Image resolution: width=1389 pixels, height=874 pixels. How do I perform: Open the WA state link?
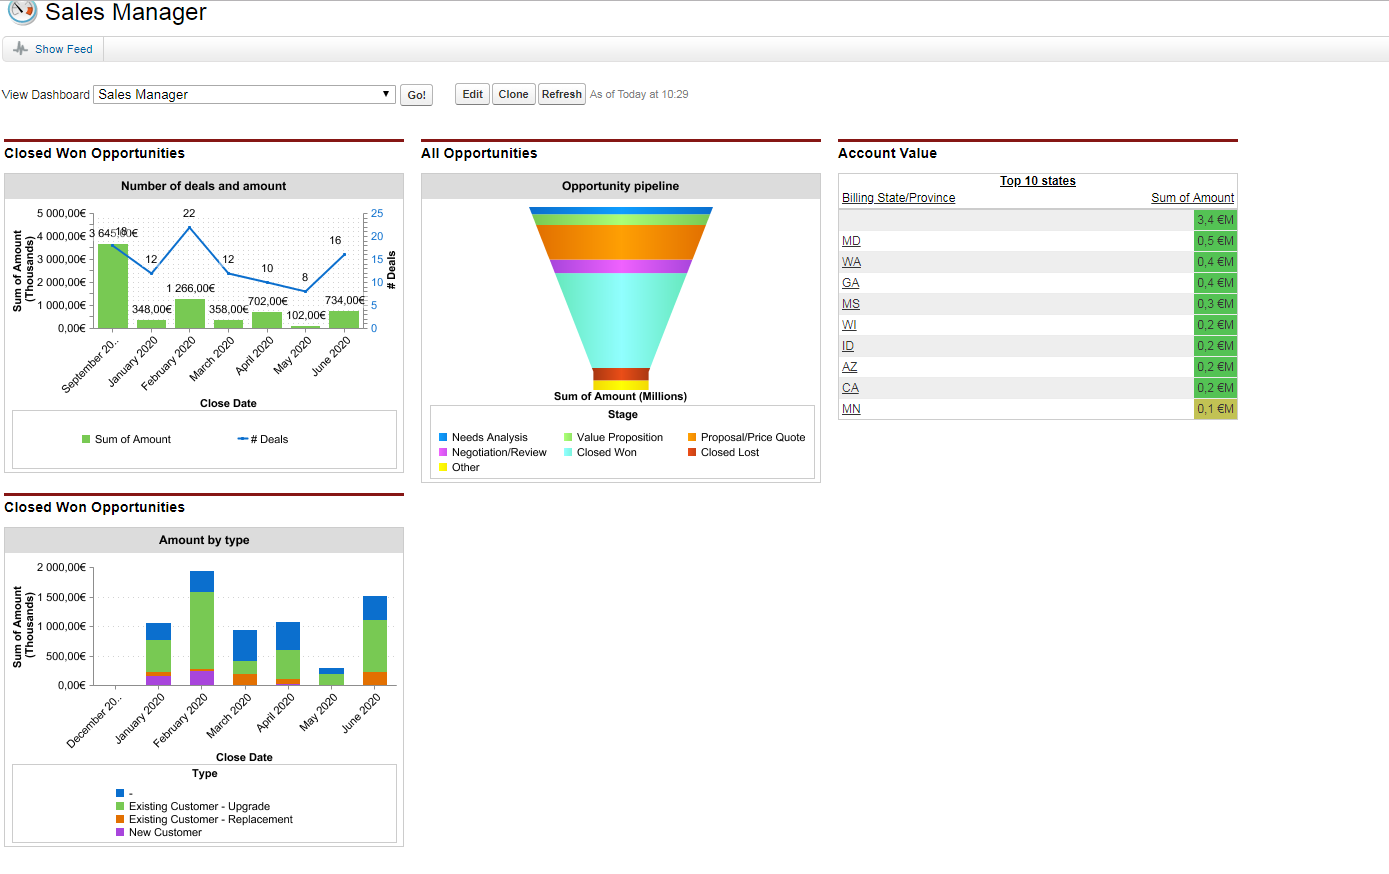pos(851,262)
